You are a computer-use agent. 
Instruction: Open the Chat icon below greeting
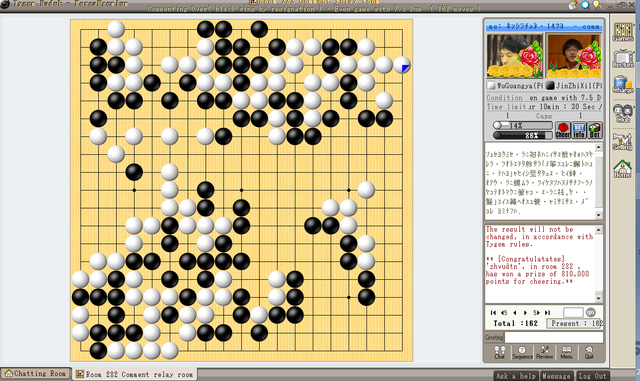(500, 352)
